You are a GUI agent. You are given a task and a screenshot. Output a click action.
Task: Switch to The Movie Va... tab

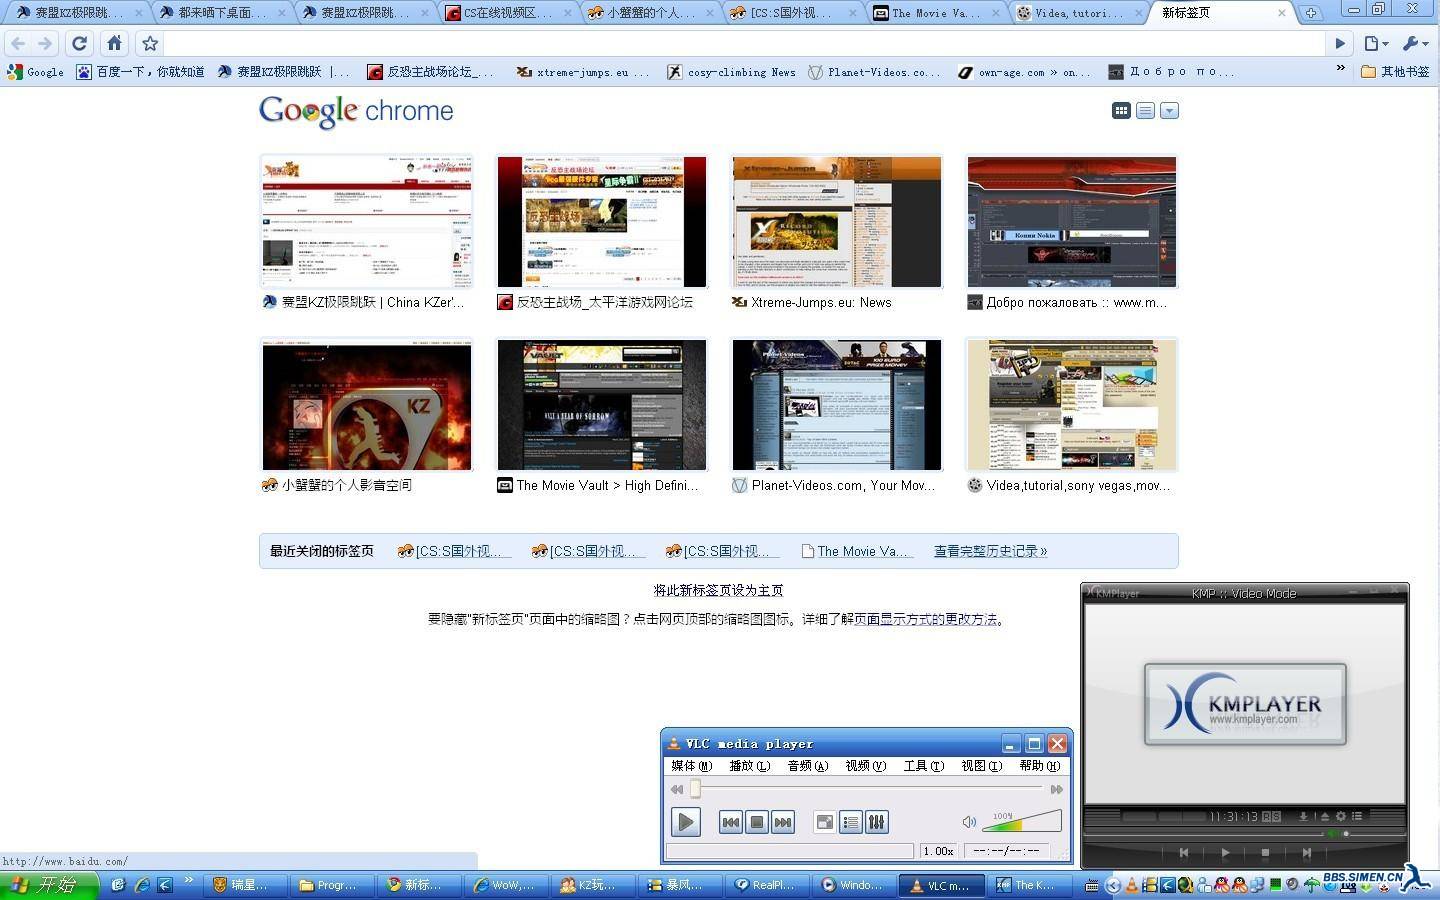pos(936,13)
